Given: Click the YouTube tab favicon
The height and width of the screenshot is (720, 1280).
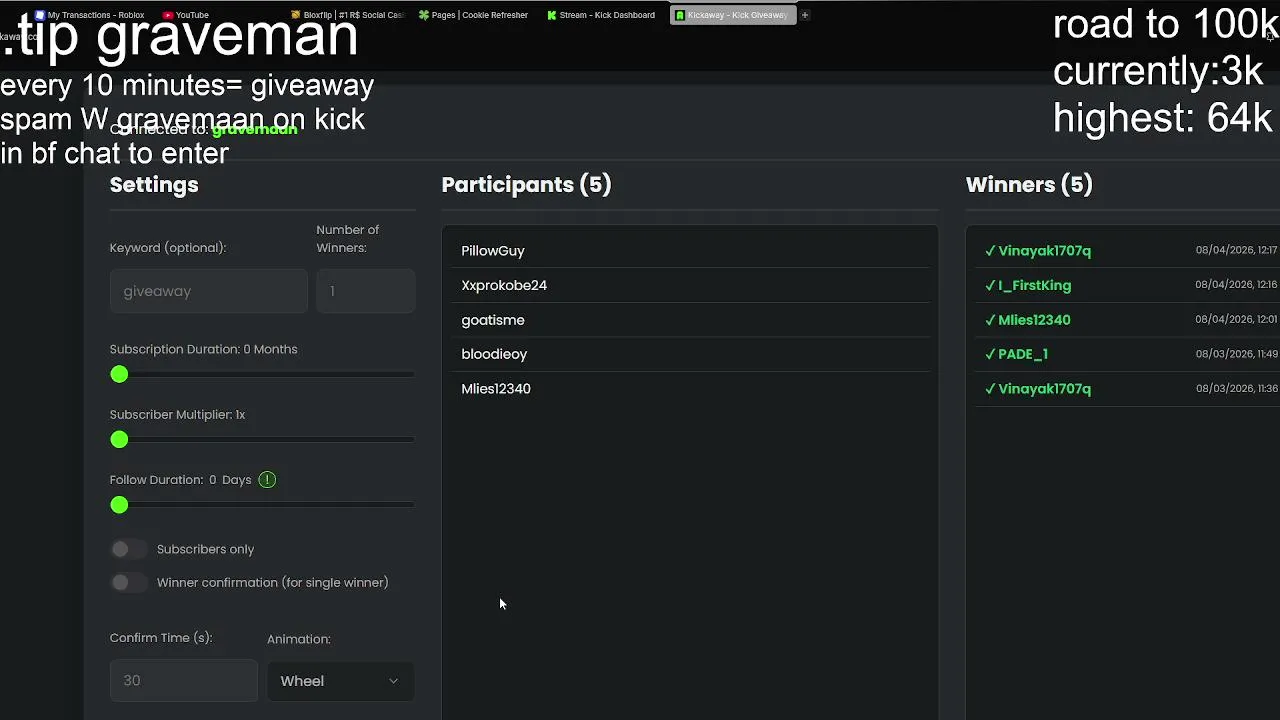Looking at the screenshot, I should click(x=168, y=15).
